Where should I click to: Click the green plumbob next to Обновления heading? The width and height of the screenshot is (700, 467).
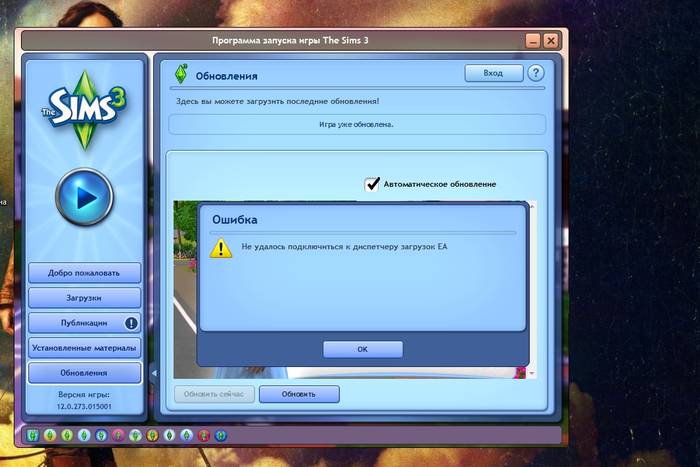coord(181,74)
